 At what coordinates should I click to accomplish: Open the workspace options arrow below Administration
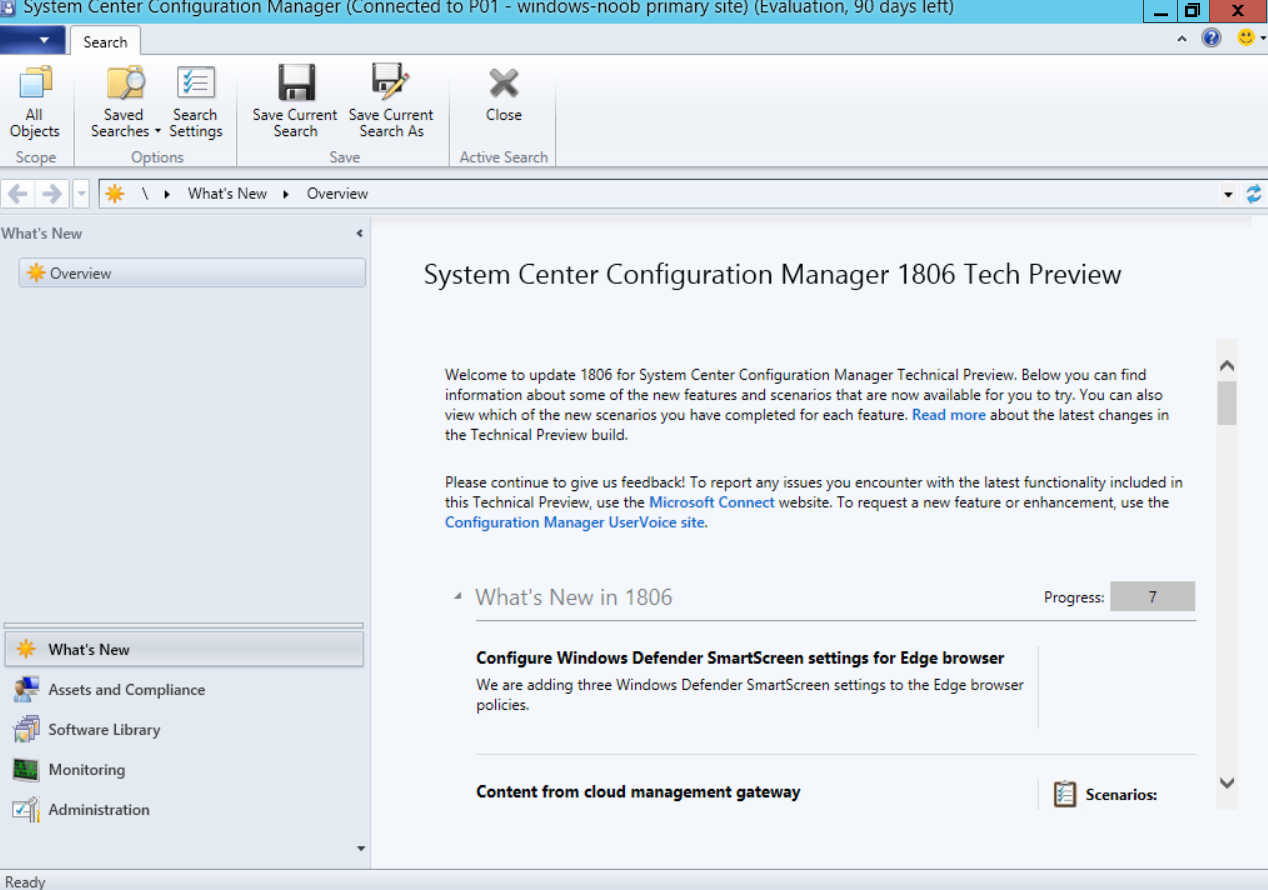pos(361,849)
